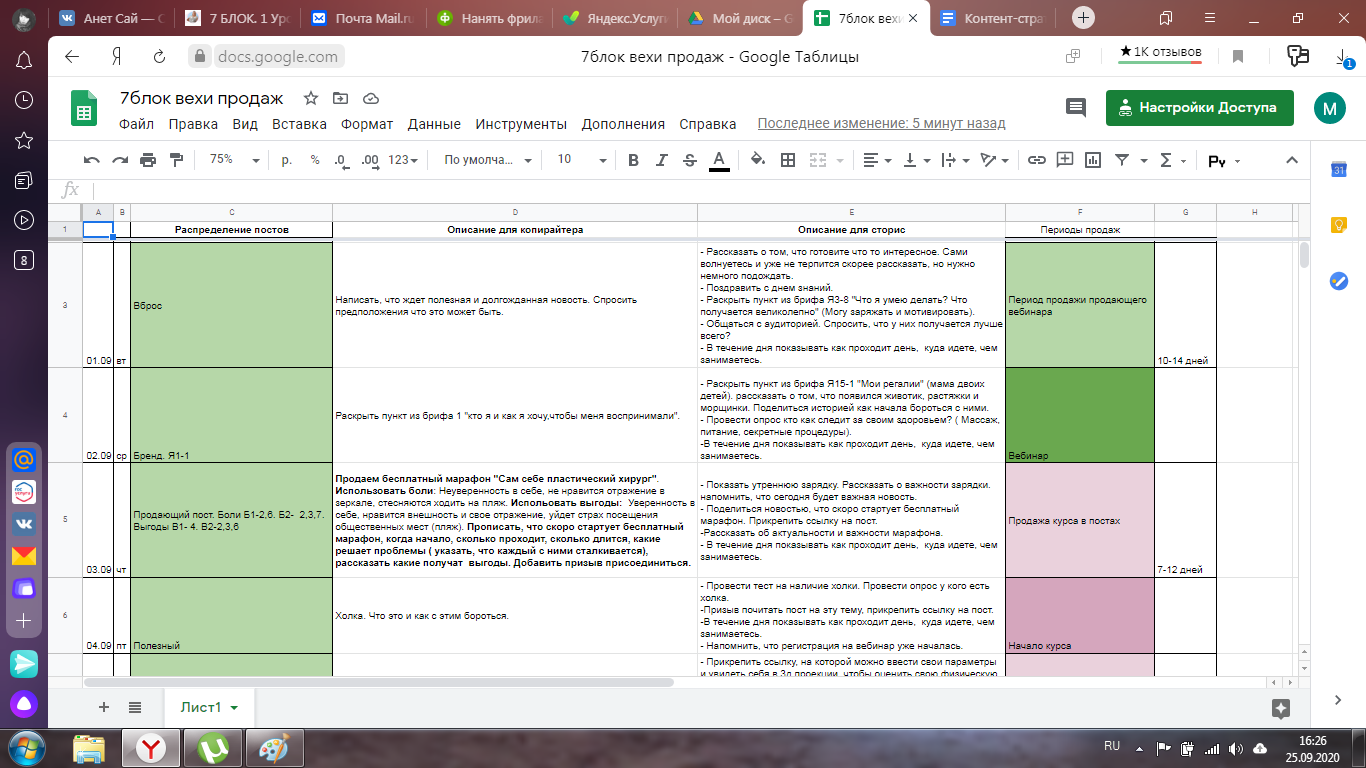Show the all sheets list

pyautogui.click(x=135, y=707)
